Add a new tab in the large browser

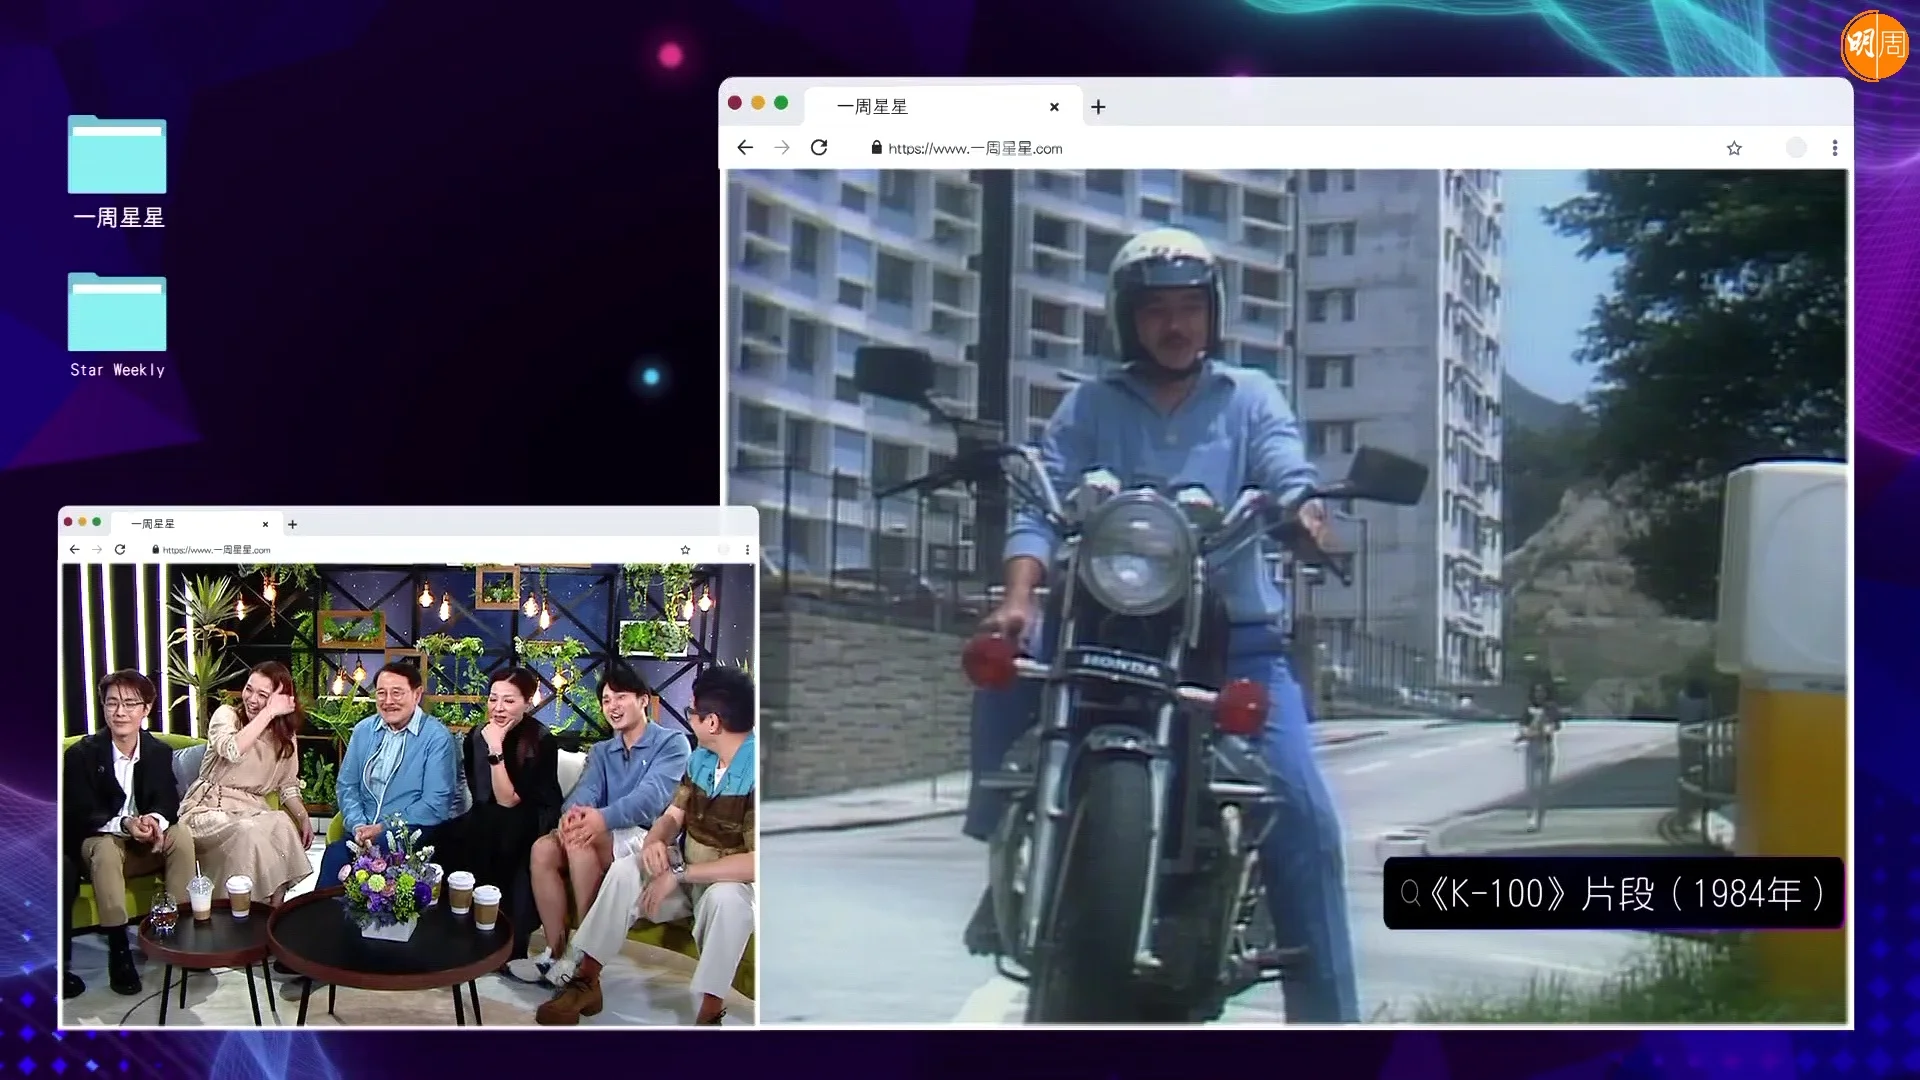pyautogui.click(x=1098, y=107)
